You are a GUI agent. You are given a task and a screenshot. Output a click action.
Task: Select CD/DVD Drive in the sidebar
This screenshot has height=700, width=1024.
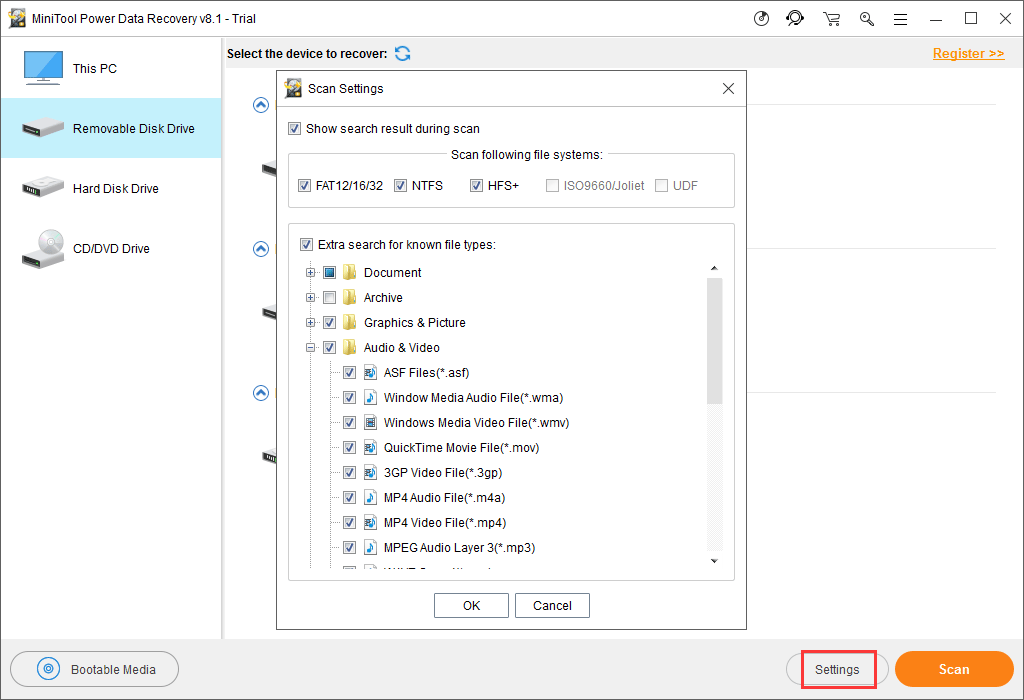pos(110,248)
